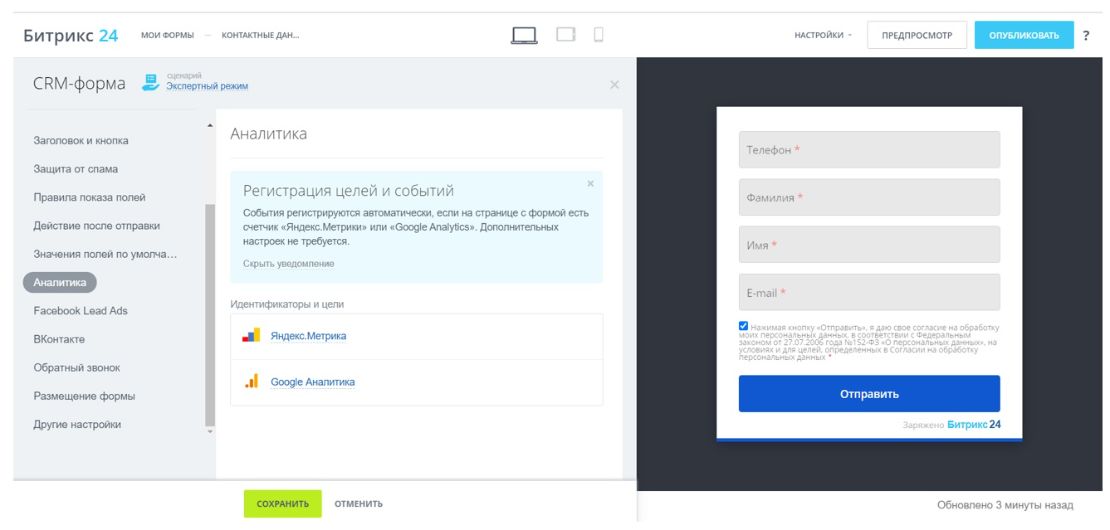This screenshot has width=1110, height=530.
Task: Open Заголовок и кнопка section
Action: pyautogui.click(x=81, y=140)
